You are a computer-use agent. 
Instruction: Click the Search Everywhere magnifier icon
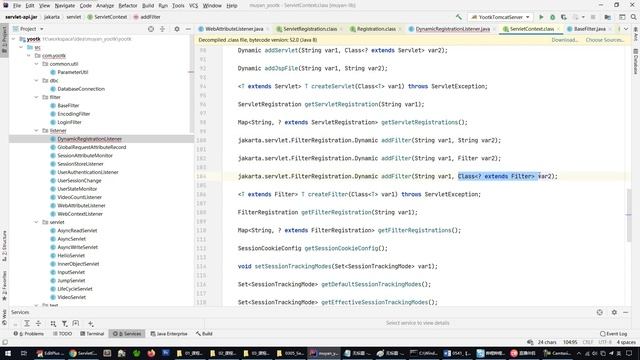pos(633,17)
